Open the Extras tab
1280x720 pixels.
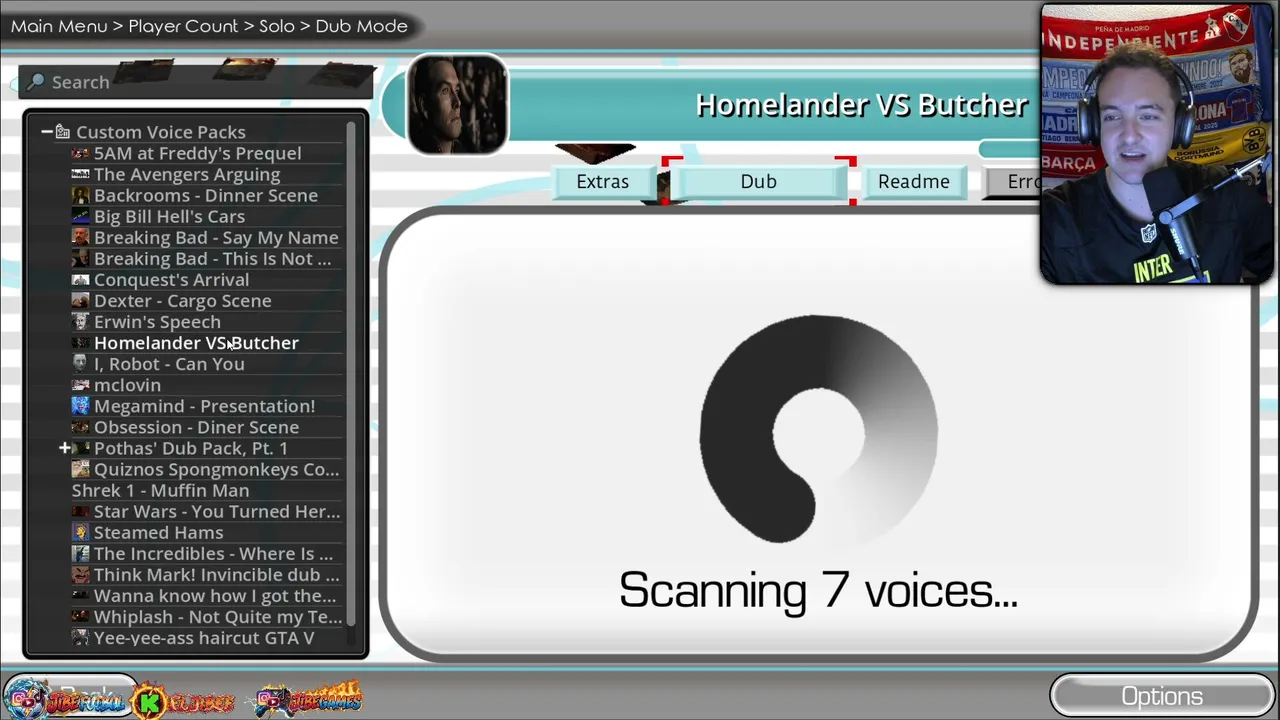(x=602, y=181)
